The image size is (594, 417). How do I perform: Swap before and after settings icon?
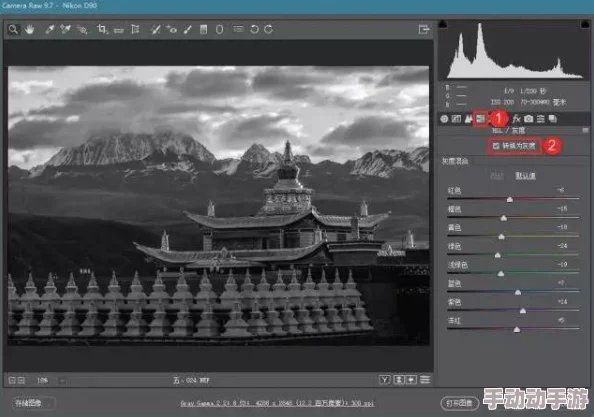[x=399, y=380]
